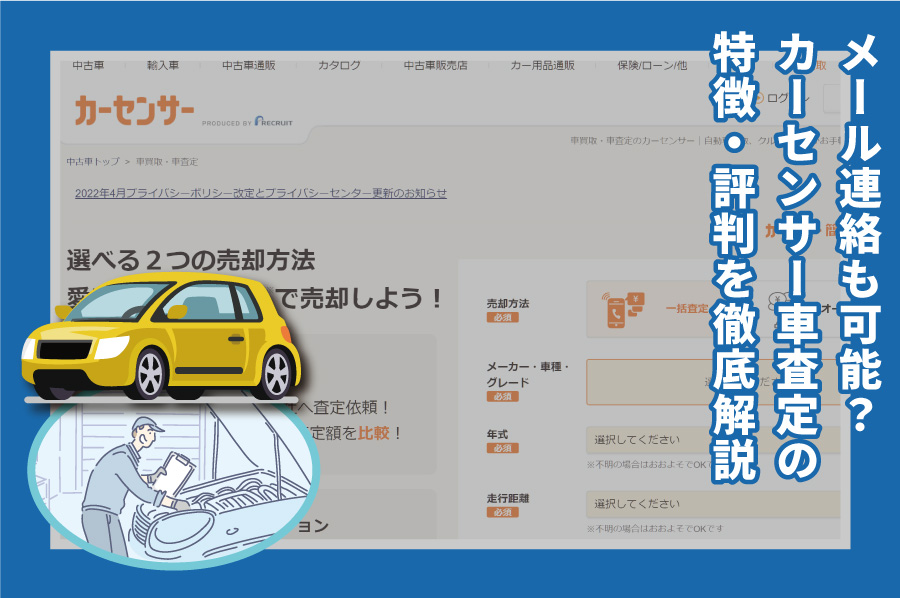Open the 輸入車 navigation item
This screenshot has width=900, height=598.
pyautogui.click(x=163, y=66)
